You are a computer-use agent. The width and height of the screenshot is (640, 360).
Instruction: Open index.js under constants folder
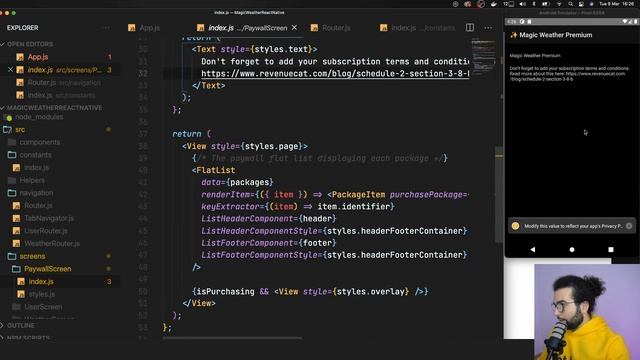[31, 167]
